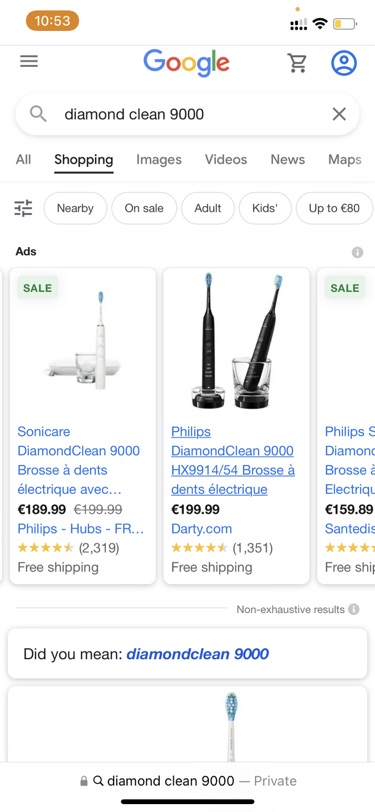The width and height of the screenshot is (375, 812).
Task: Clear the search with the X icon
Action: (x=339, y=114)
